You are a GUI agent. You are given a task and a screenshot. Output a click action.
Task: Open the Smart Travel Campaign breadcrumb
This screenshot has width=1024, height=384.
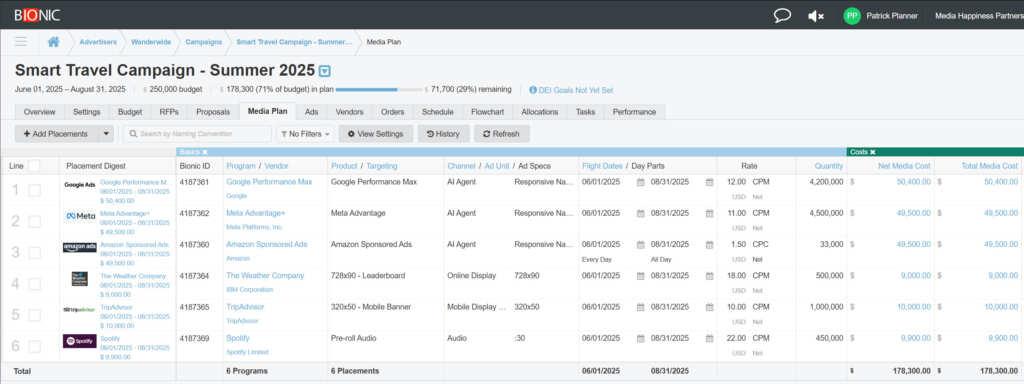point(294,42)
